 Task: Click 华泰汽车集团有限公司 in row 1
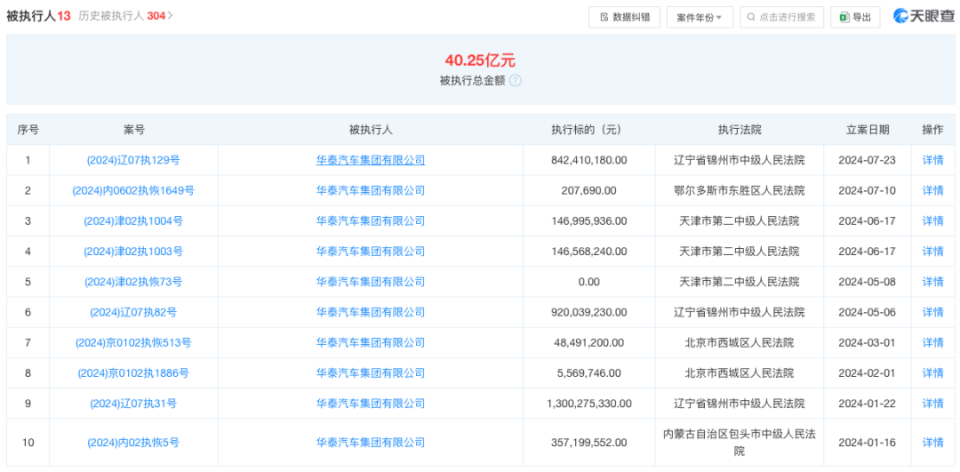(x=371, y=160)
